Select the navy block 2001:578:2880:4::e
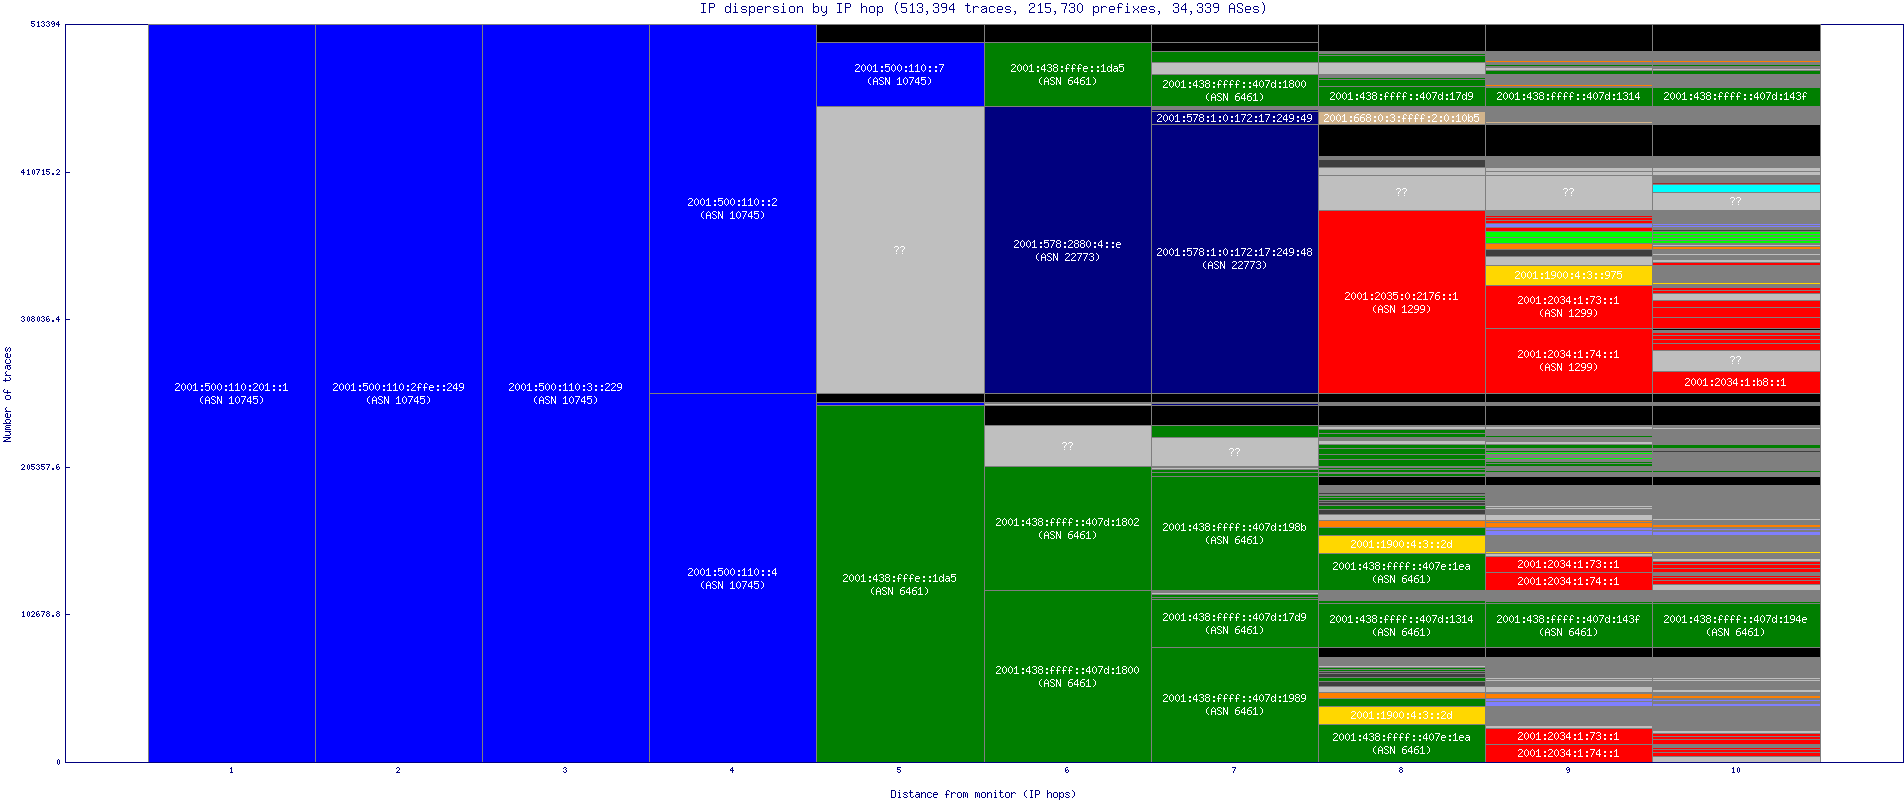1904x800 pixels. (1068, 250)
